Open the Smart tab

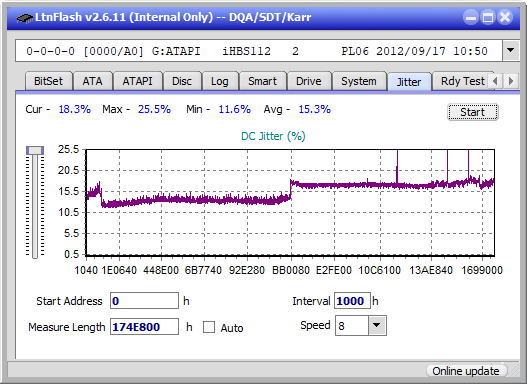[262, 81]
